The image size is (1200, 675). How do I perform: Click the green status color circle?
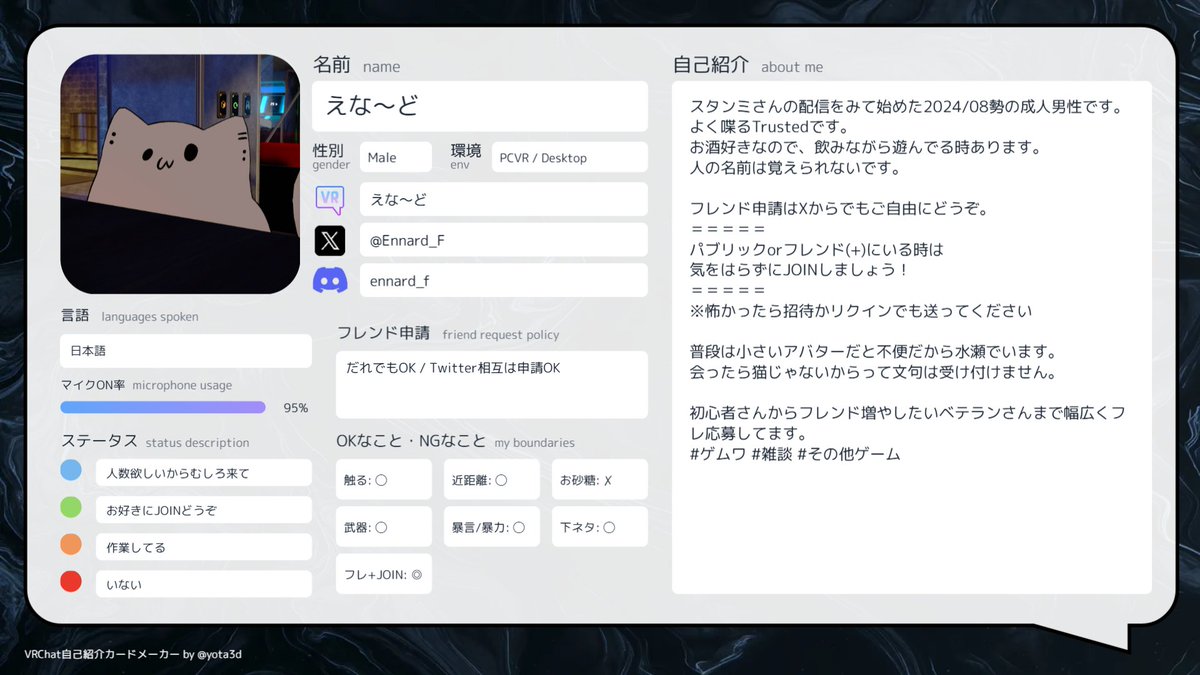coord(70,508)
